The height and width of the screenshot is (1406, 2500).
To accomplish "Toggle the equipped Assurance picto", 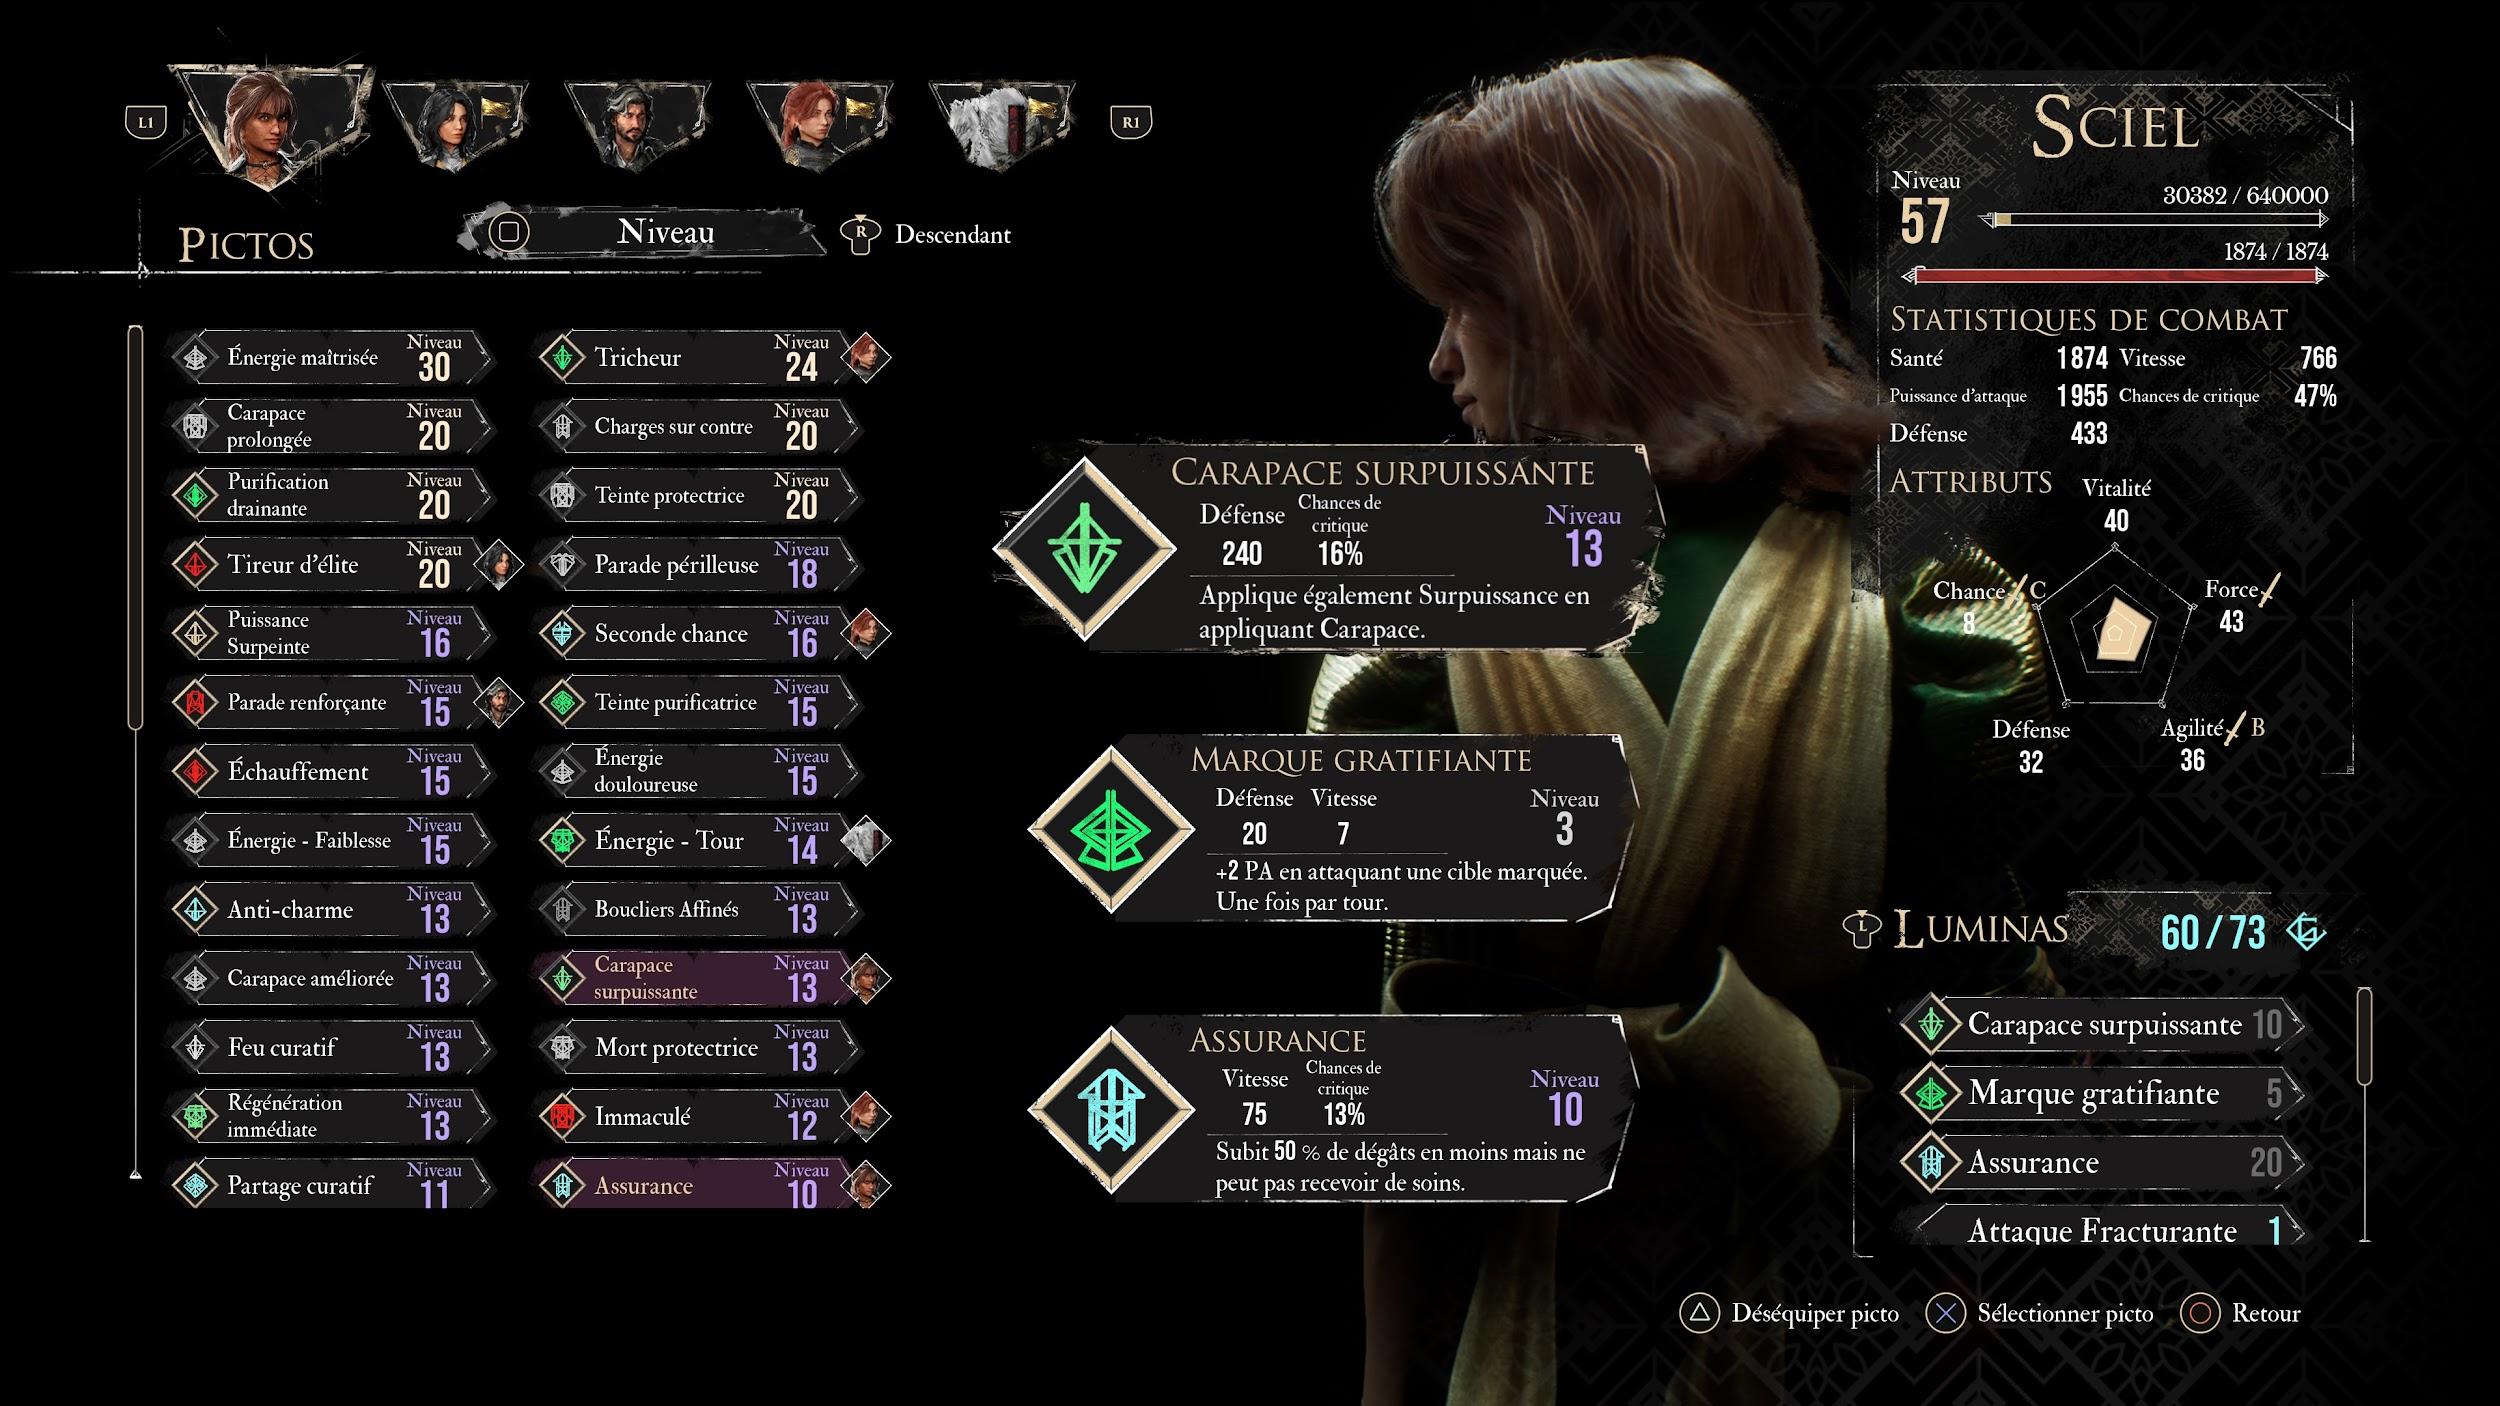I will coord(695,1185).
